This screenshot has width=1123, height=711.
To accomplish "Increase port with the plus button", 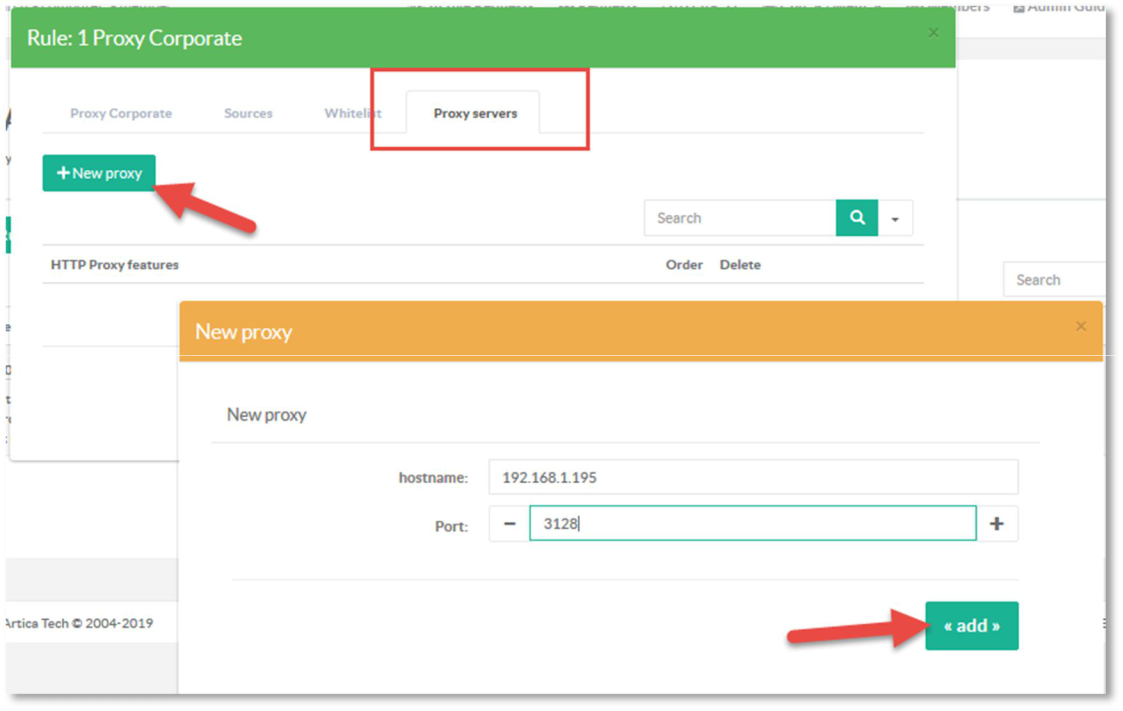I will tap(996, 524).
